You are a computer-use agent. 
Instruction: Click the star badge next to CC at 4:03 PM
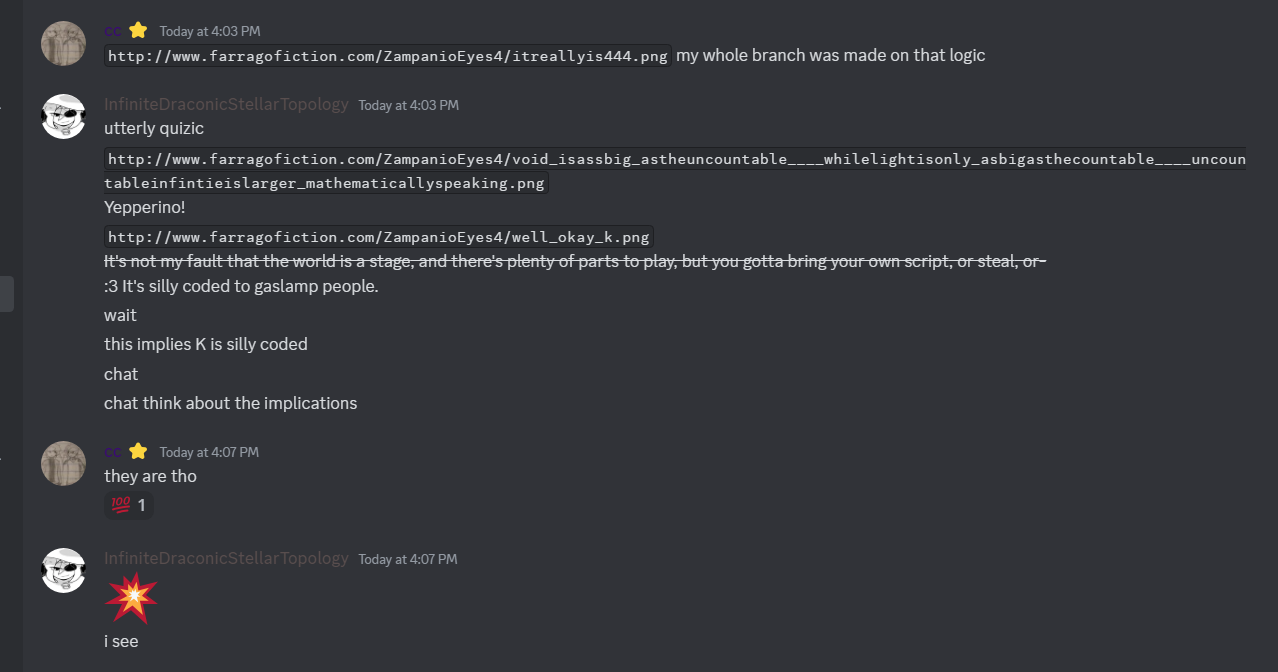[138, 30]
